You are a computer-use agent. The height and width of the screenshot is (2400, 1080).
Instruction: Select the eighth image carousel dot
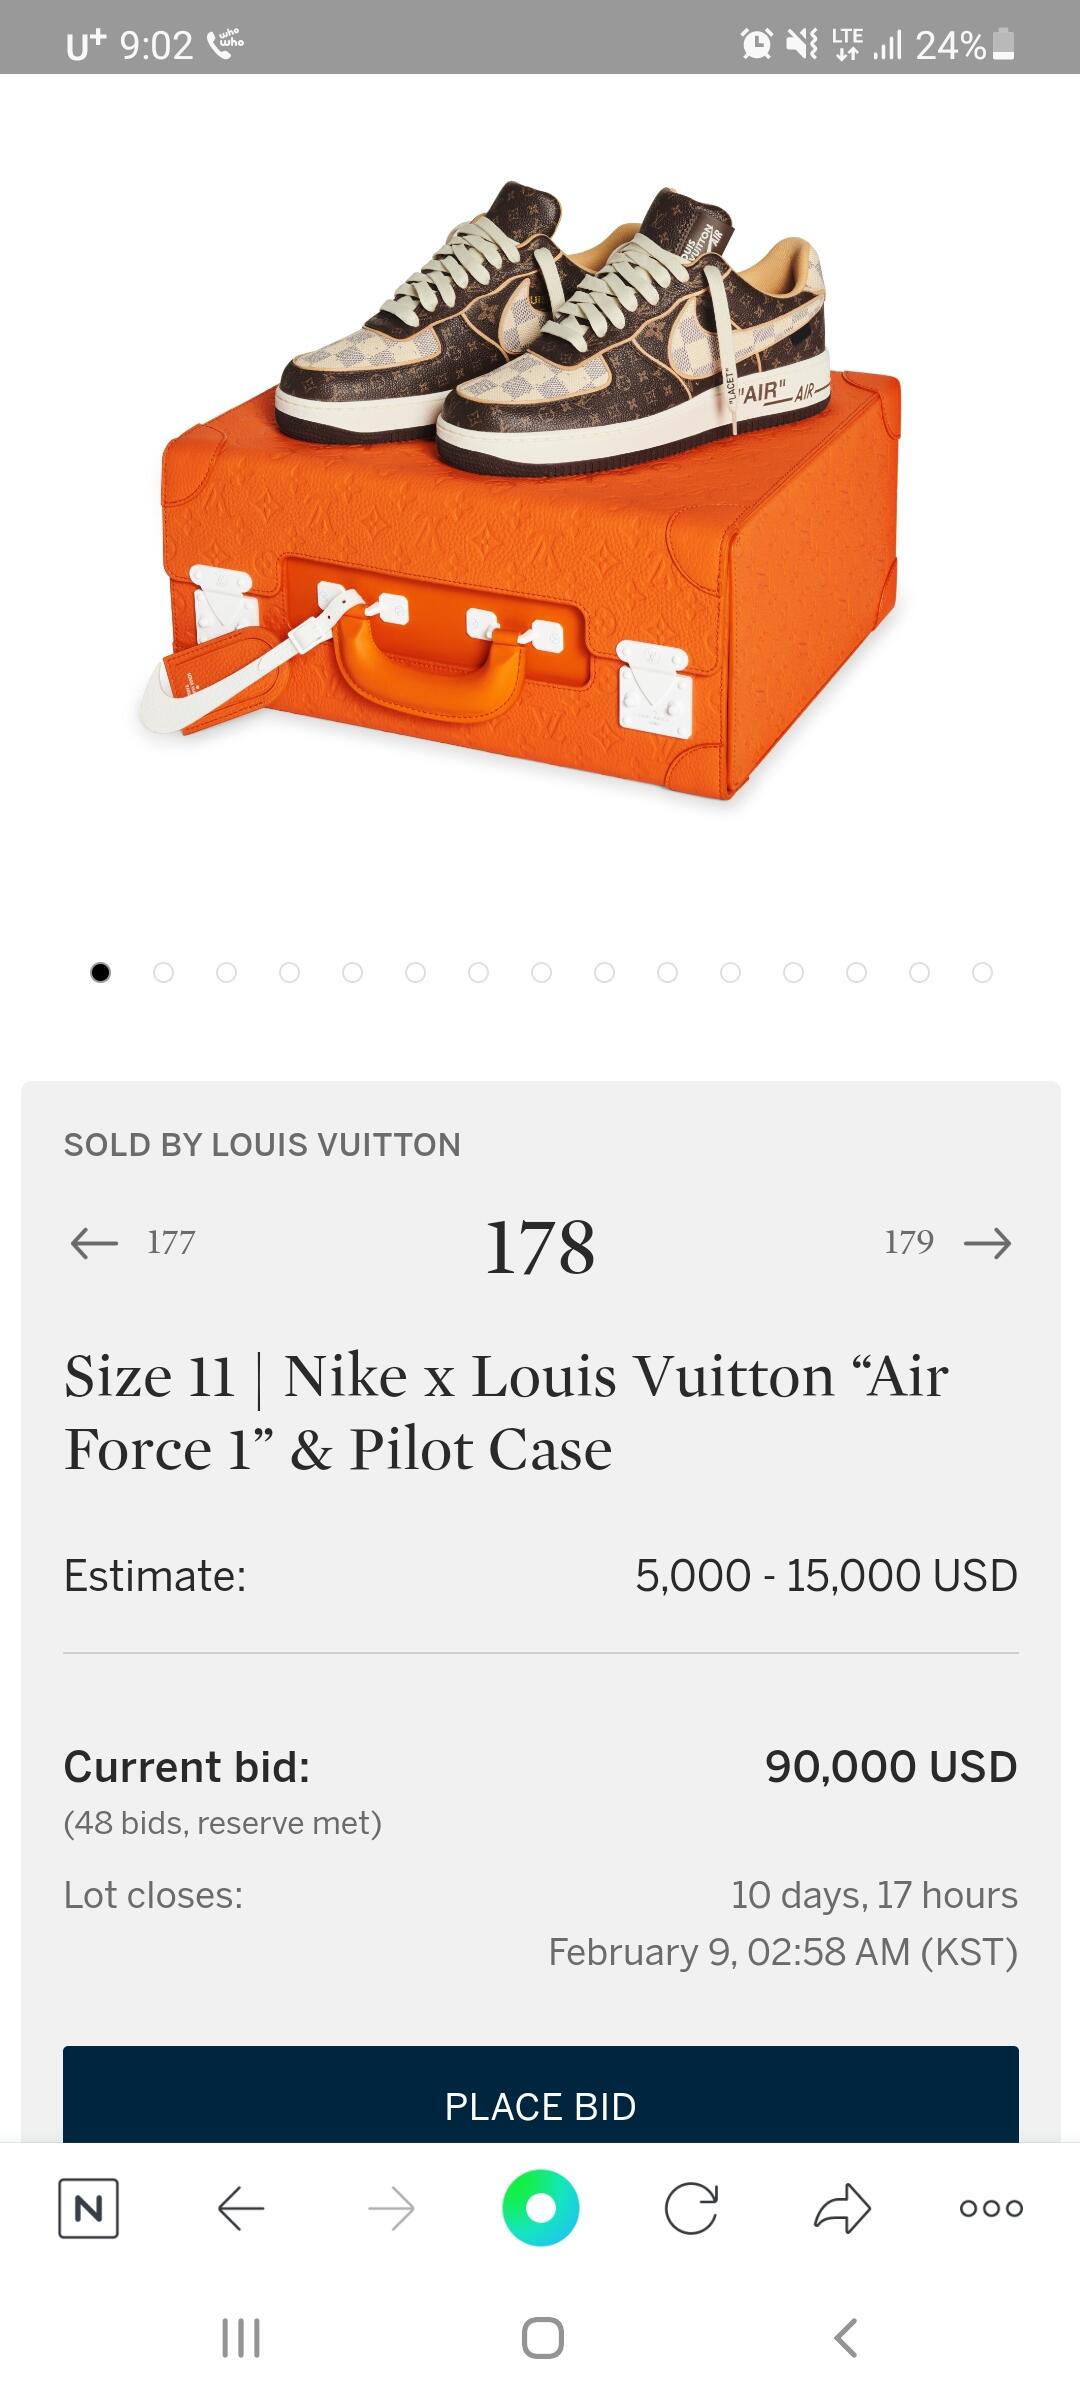(541, 972)
